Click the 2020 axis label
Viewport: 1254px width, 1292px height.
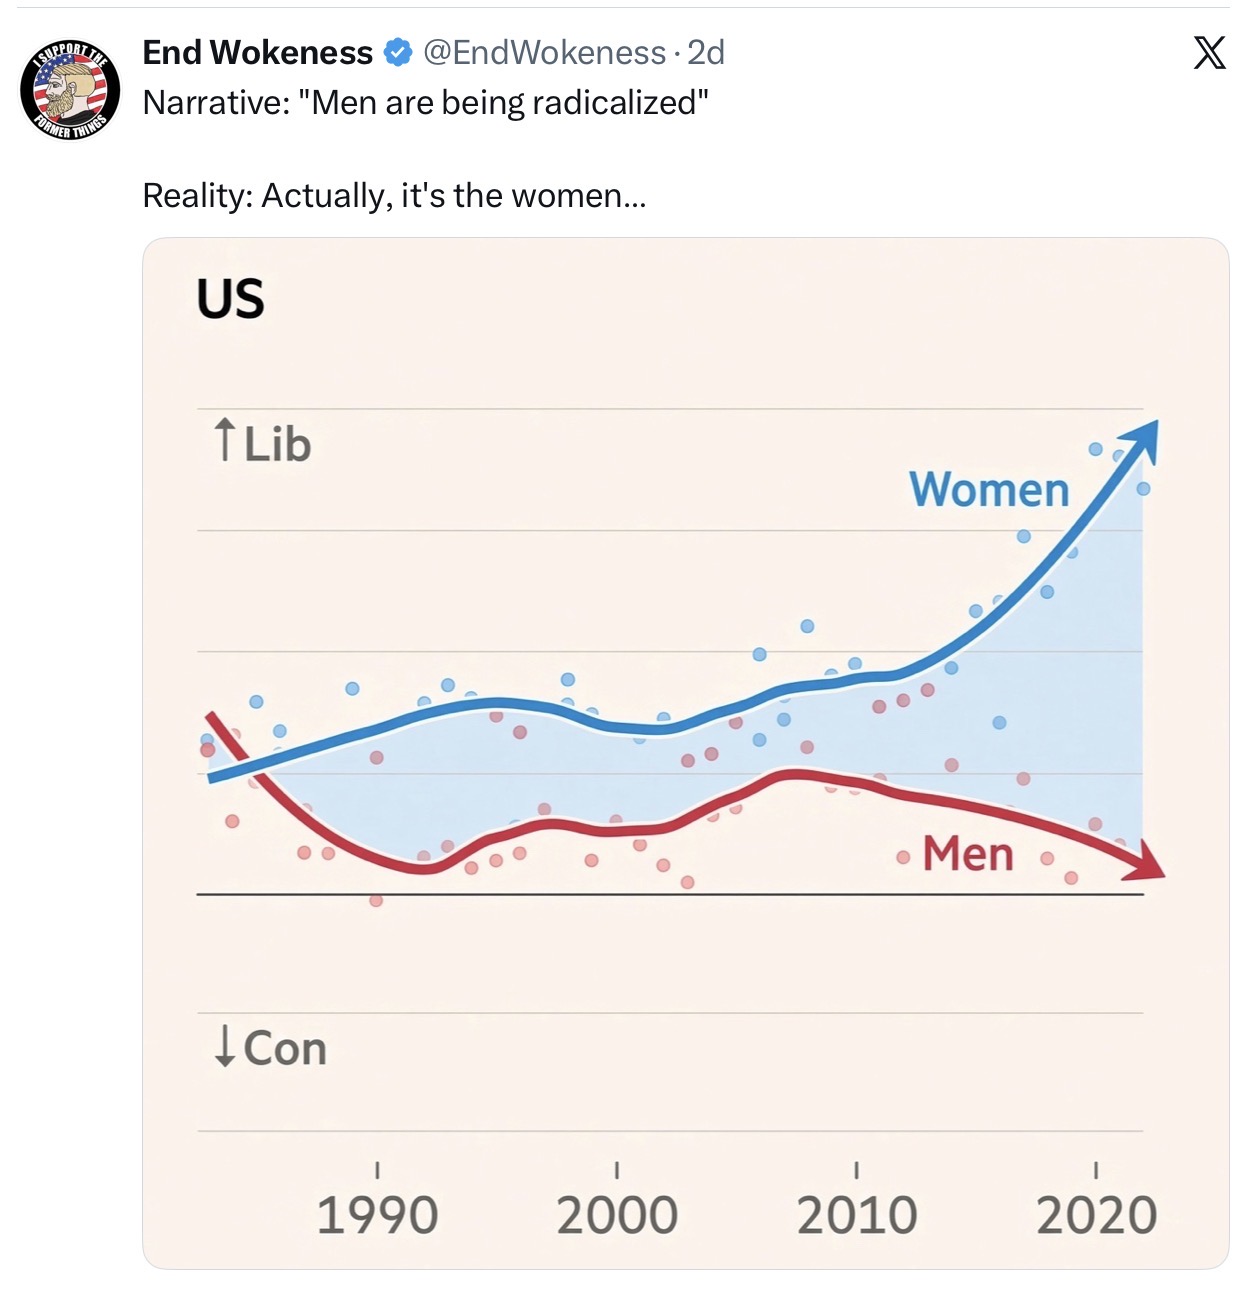tap(1096, 1215)
